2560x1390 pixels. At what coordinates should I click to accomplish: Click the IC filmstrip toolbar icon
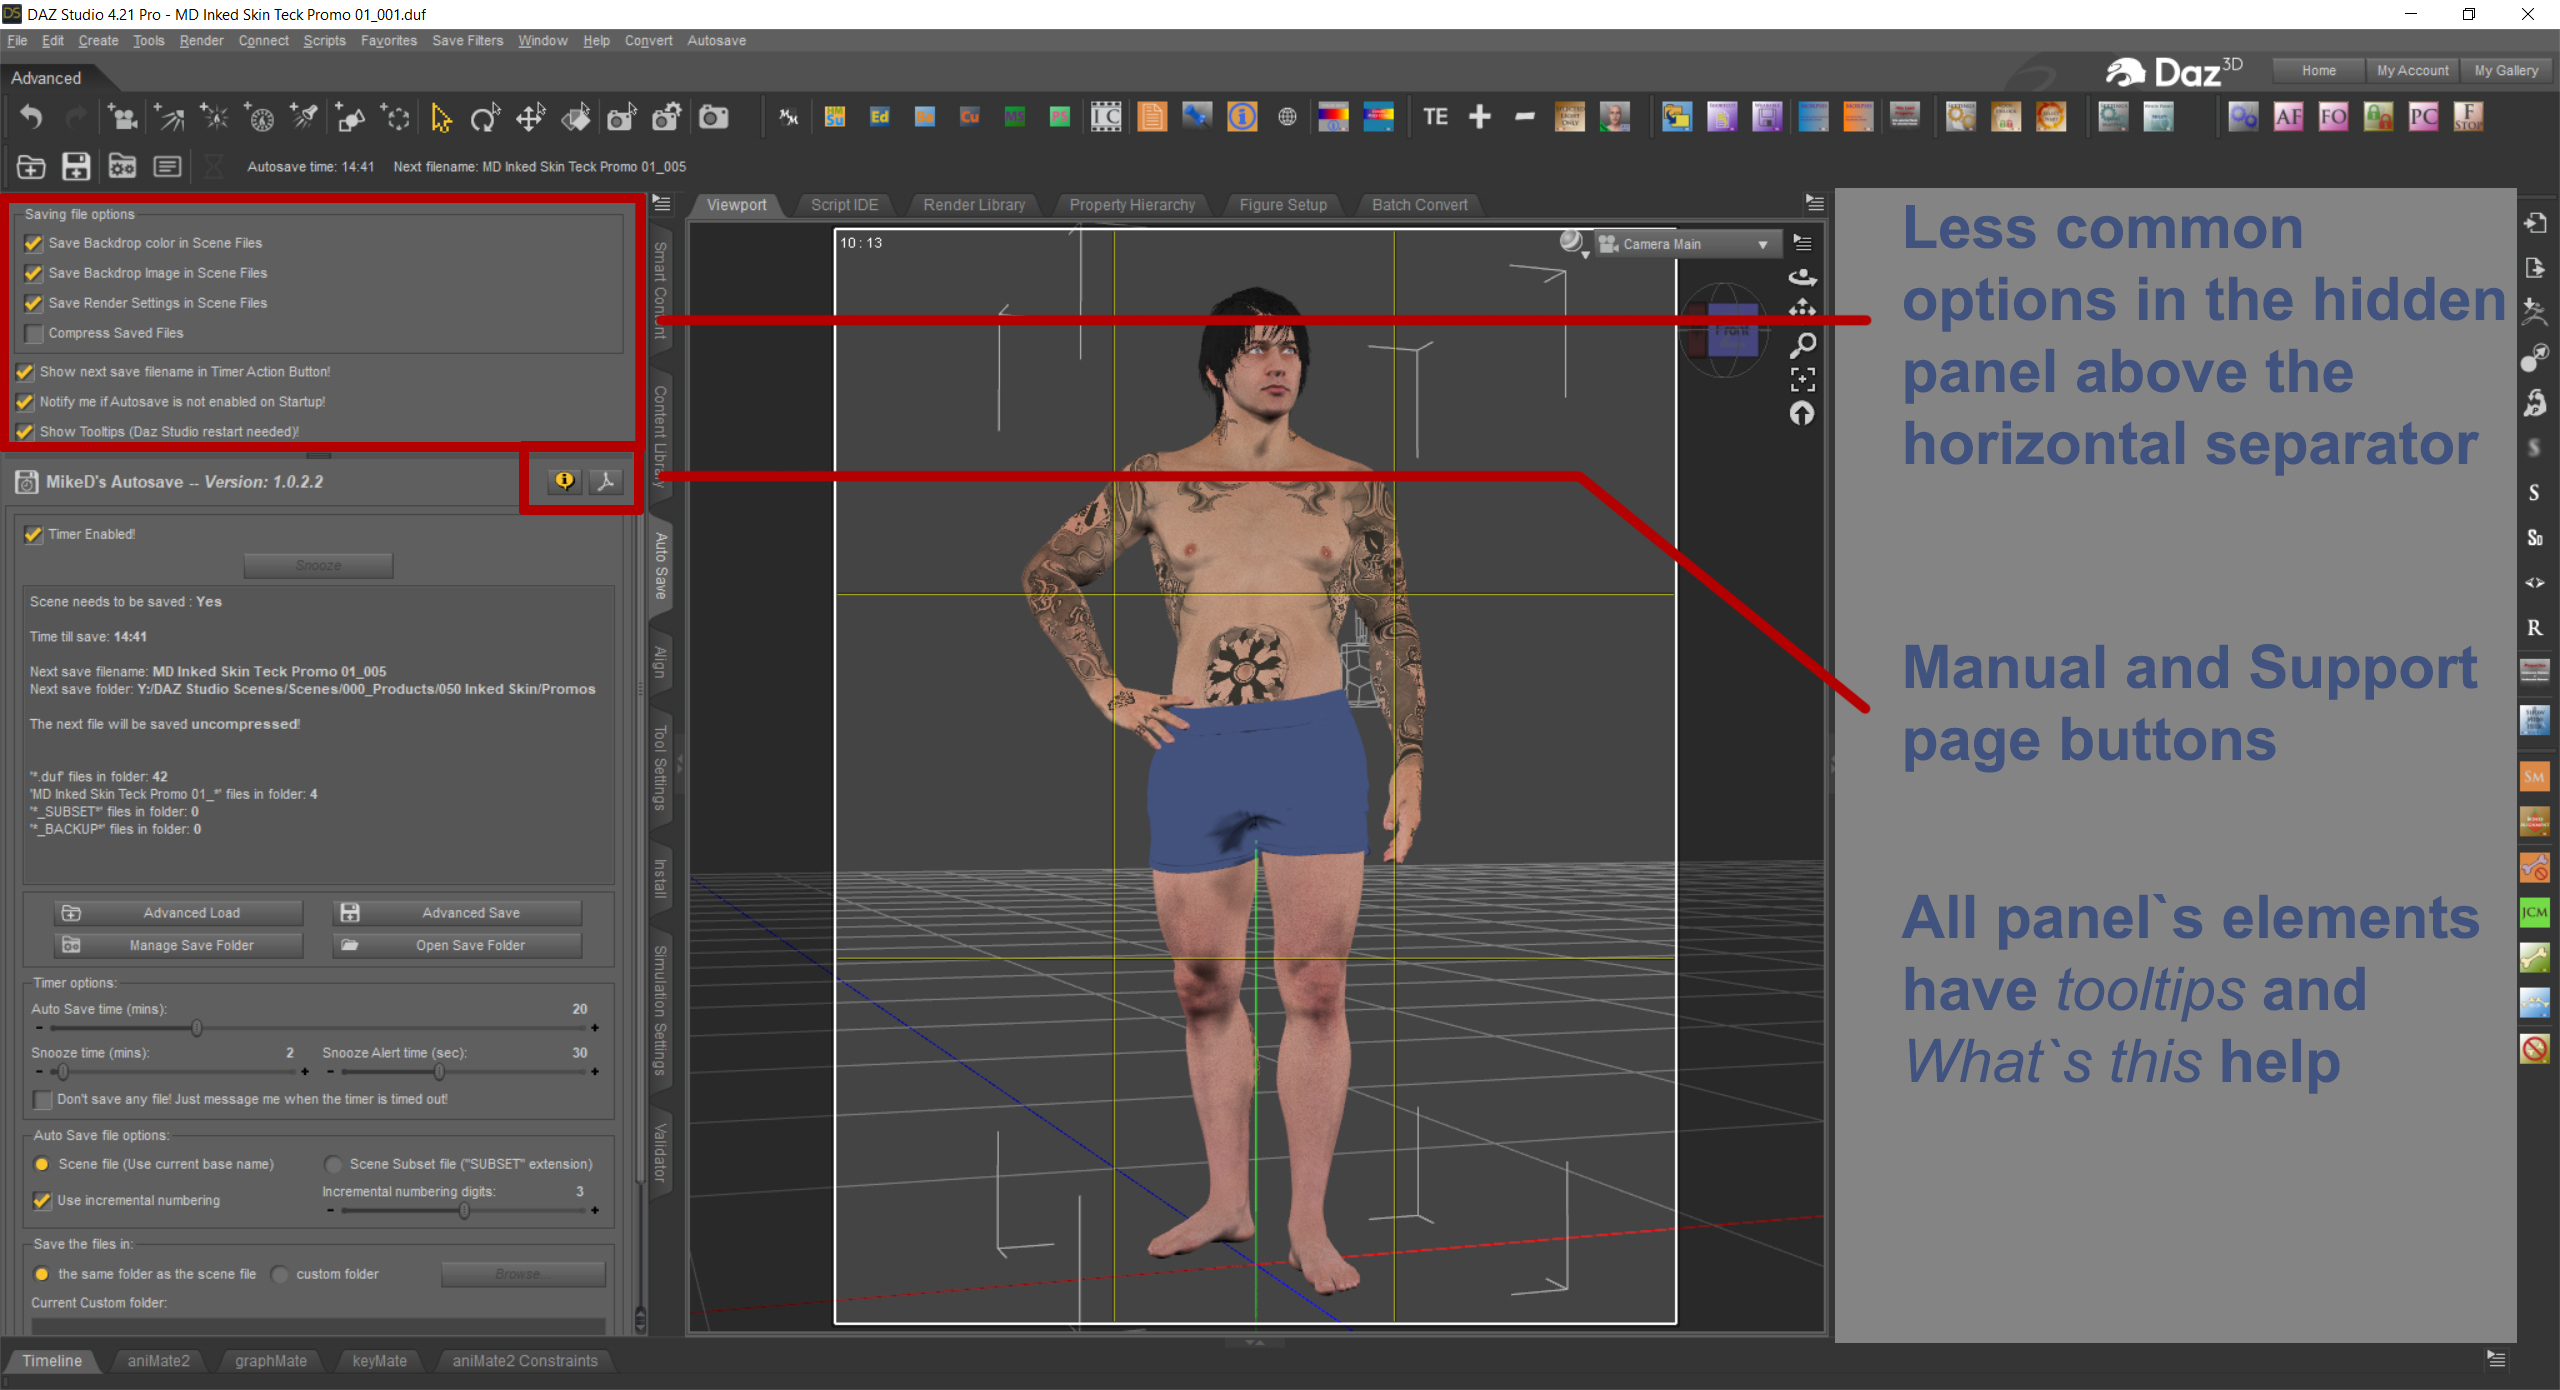point(1106,117)
